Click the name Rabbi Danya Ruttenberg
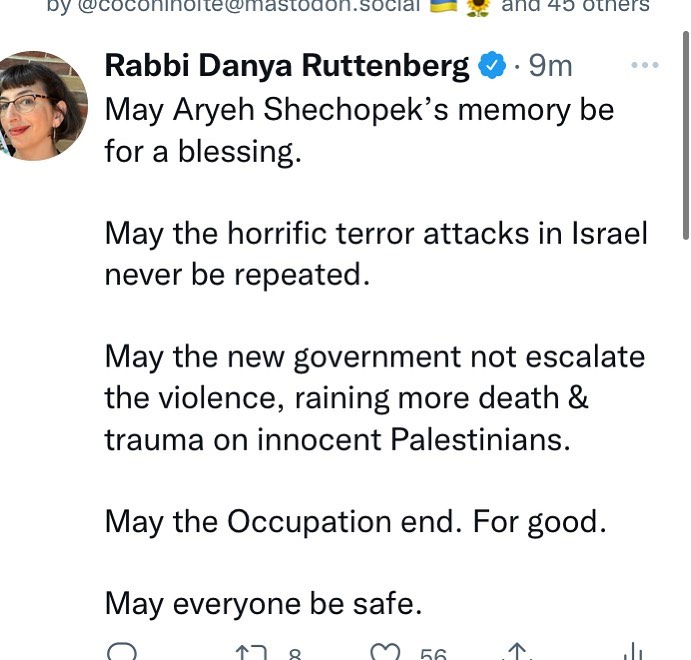Screen dimensions: 691x660 (x=286, y=66)
